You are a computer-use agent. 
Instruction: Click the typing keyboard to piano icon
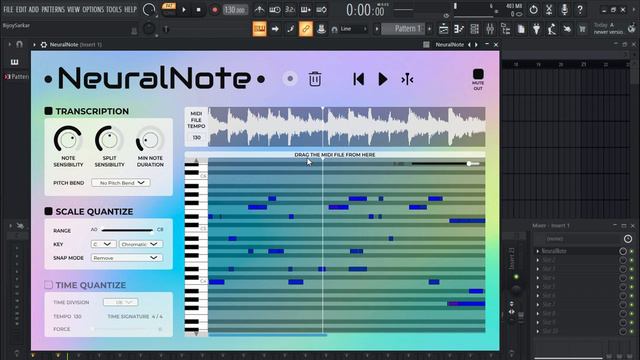pos(259,29)
